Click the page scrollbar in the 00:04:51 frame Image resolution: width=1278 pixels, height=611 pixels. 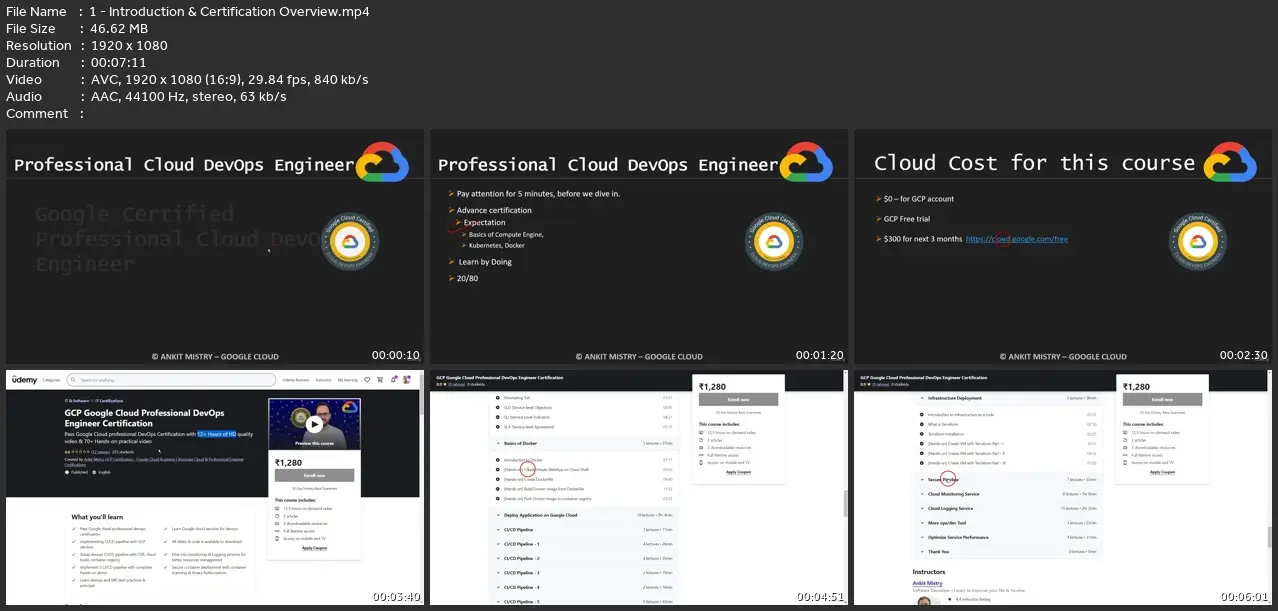click(x=846, y=504)
